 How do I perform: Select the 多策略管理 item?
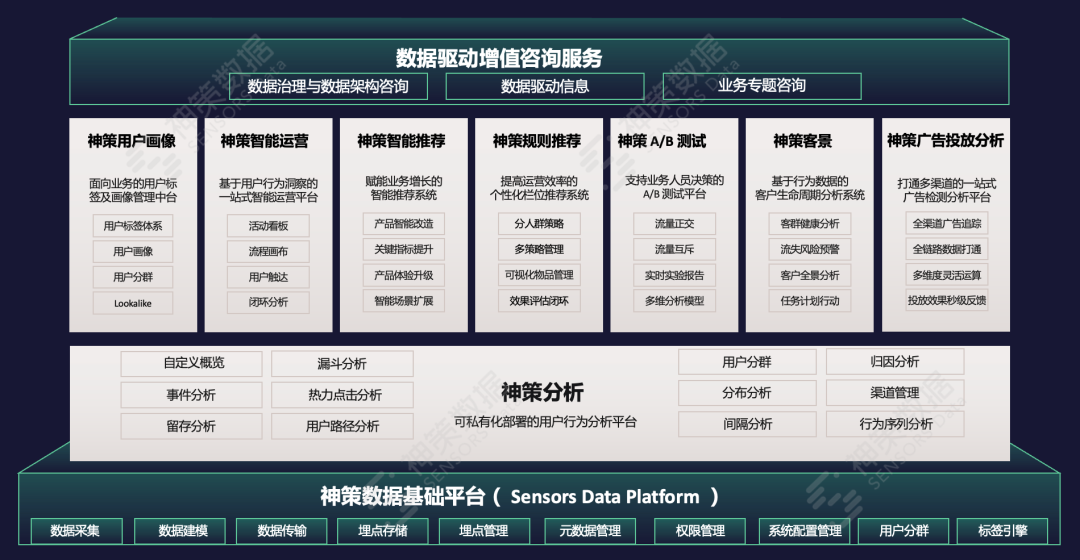(539, 249)
